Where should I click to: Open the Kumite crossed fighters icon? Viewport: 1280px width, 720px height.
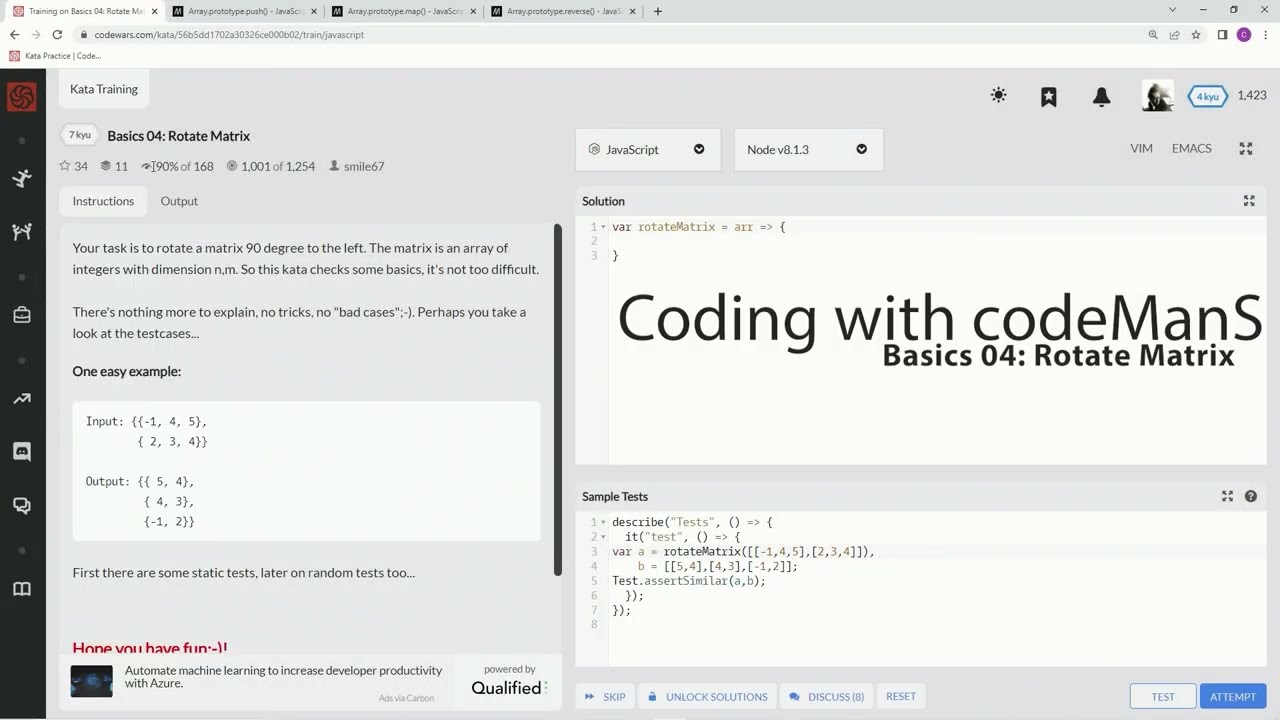coord(21,232)
